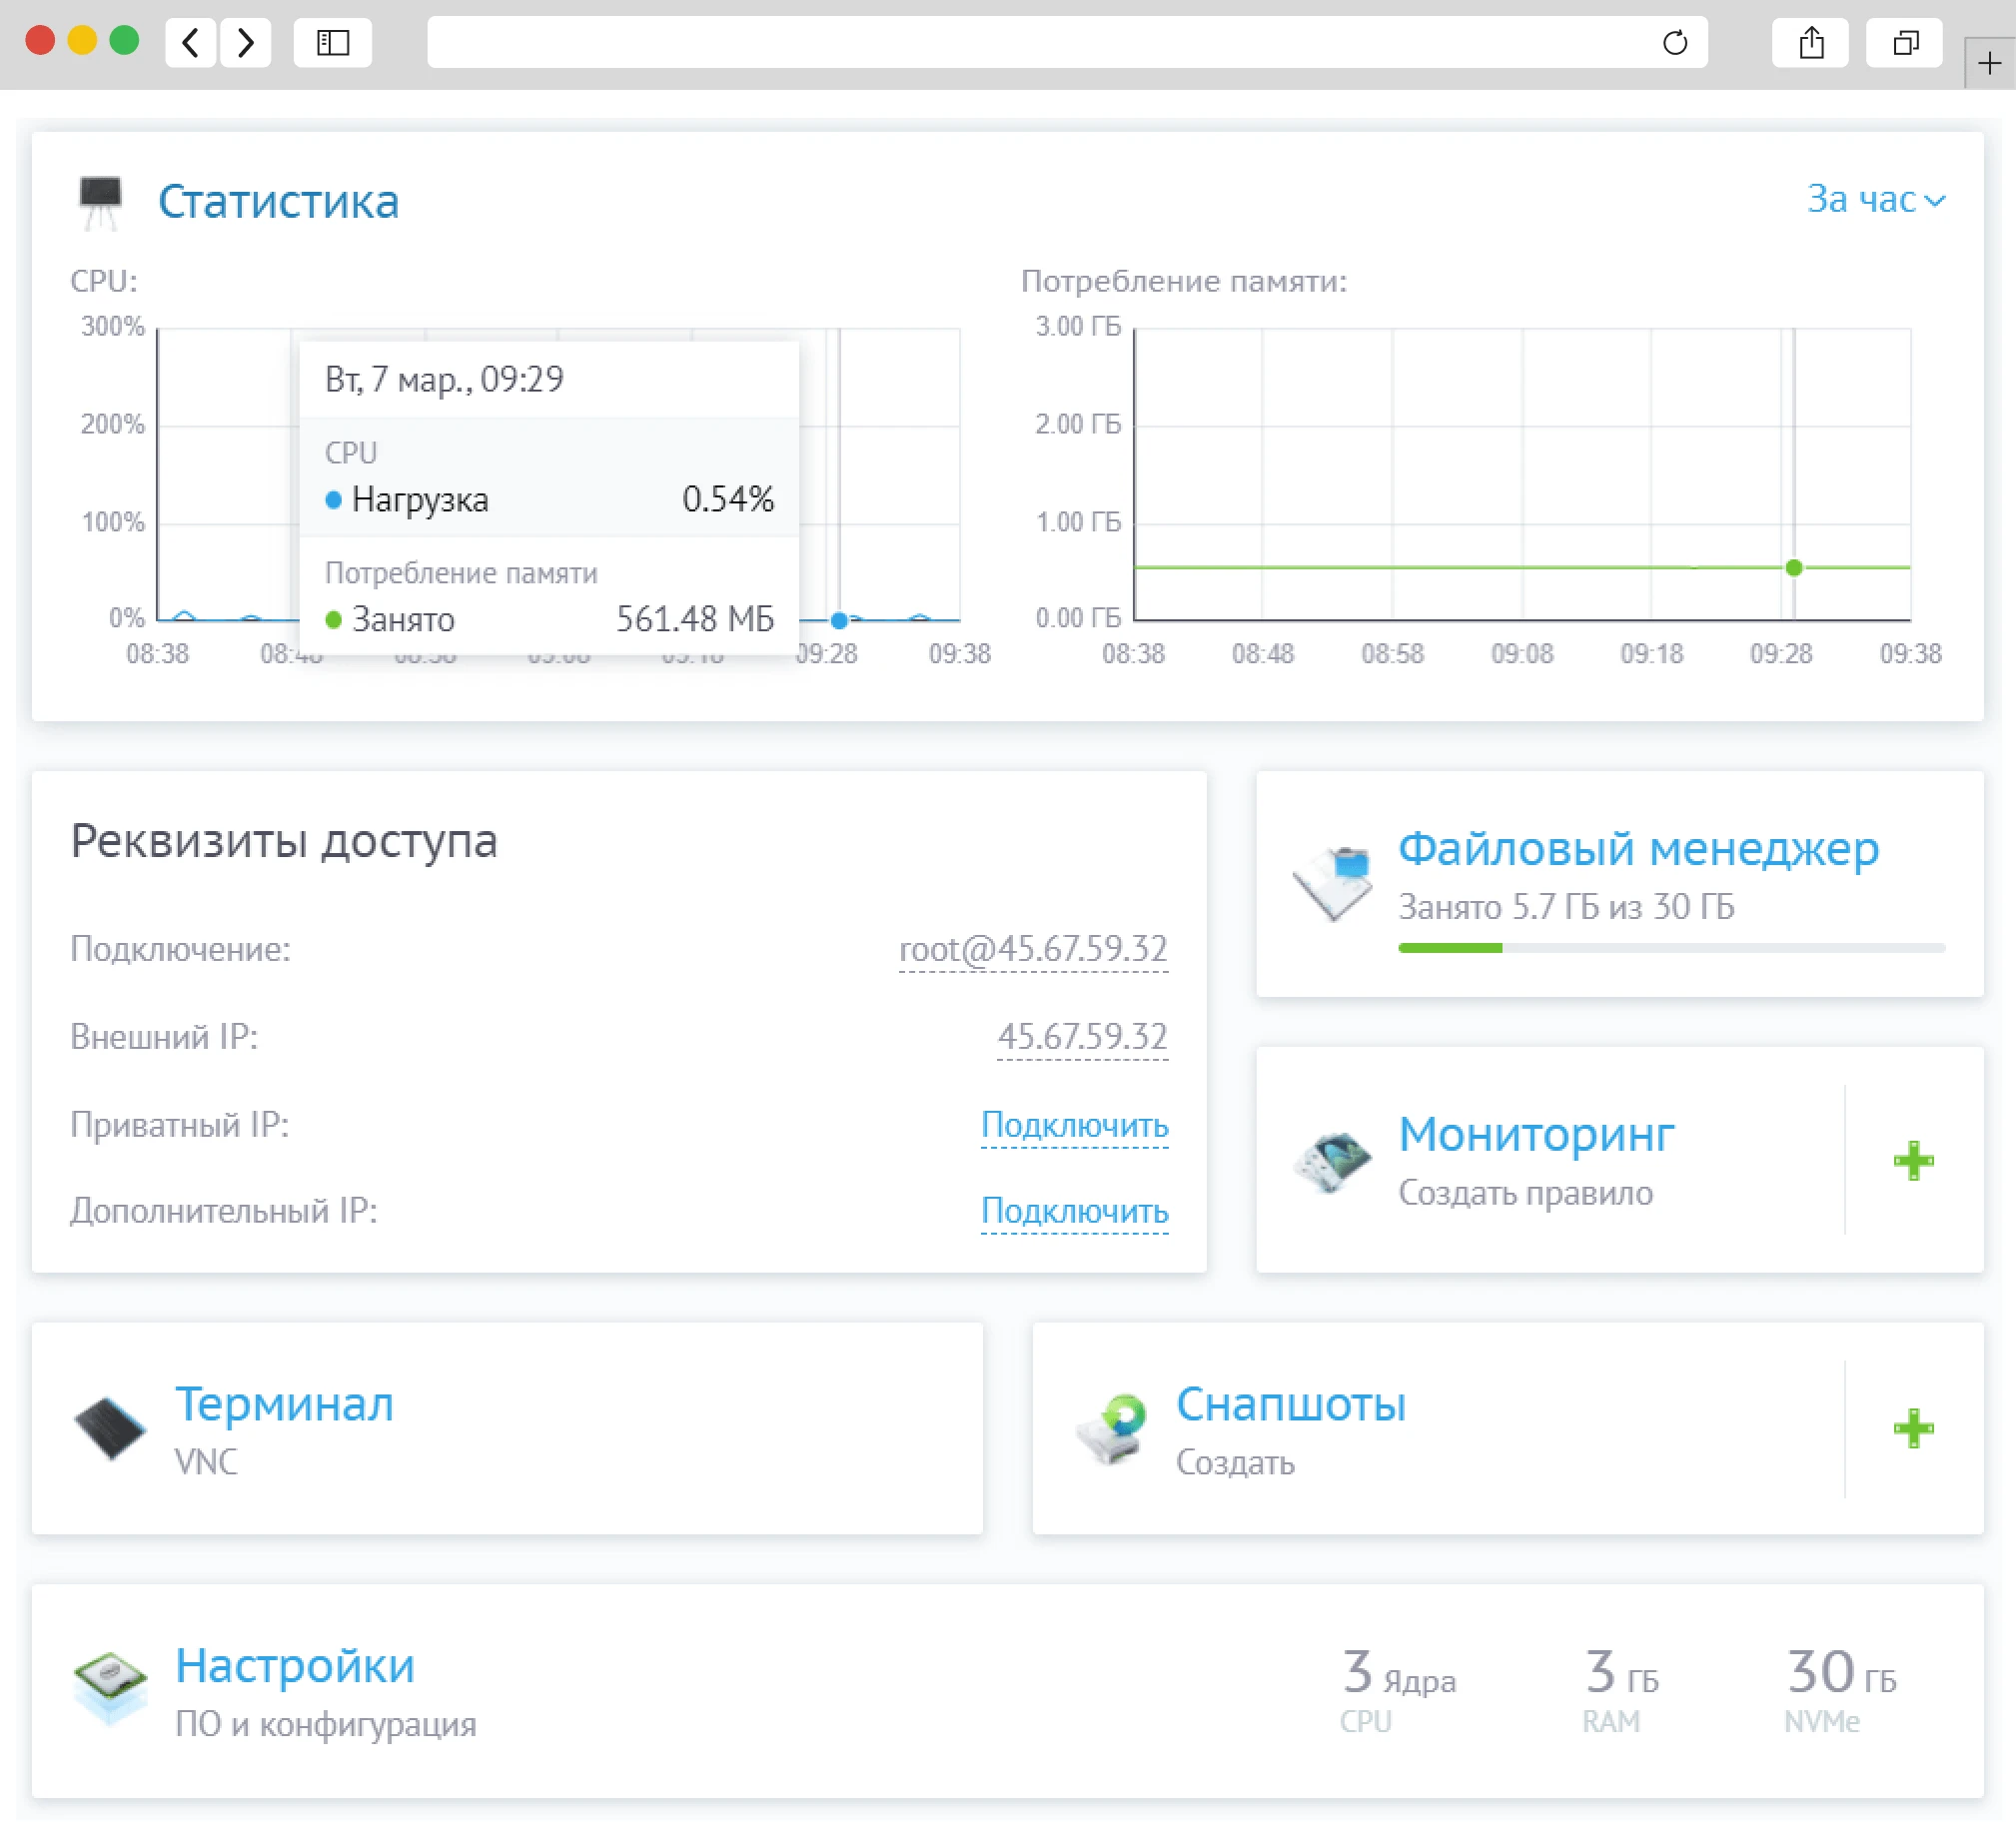The width and height of the screenshot is (2016, 1834).
Task: Open the Terminal VNC icon
Action: (110, 1429)
